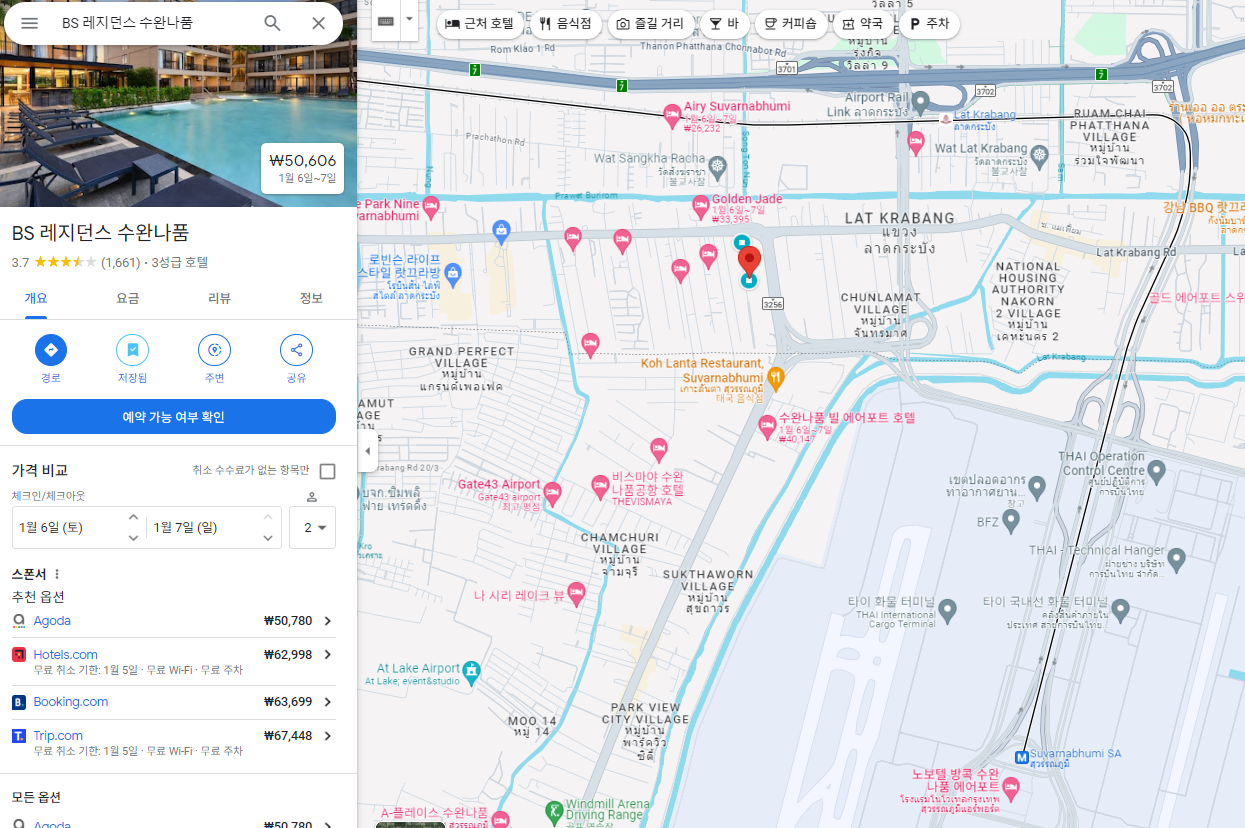The height and width of the screenshot is (828, 1245).
Task: Click 예약 가능 여부 확인 button
Action: 174,417
